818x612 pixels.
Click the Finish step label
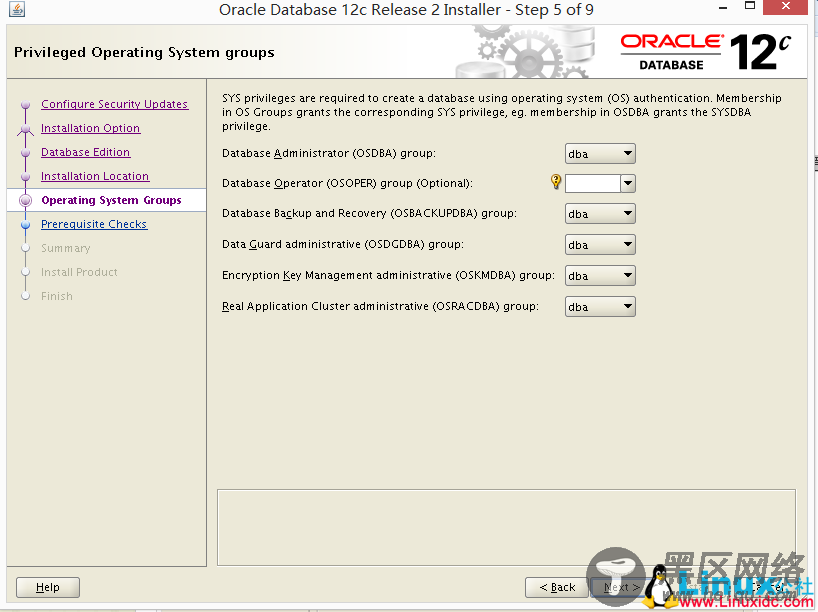[57, 296]
